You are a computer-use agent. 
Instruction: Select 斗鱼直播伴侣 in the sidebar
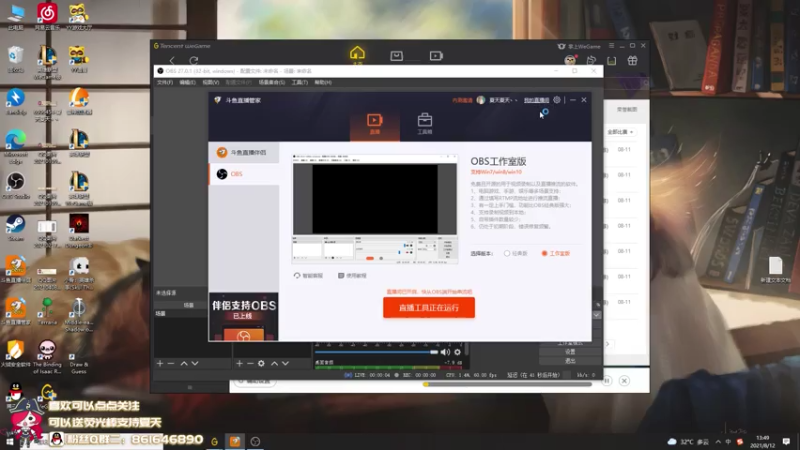244,153
